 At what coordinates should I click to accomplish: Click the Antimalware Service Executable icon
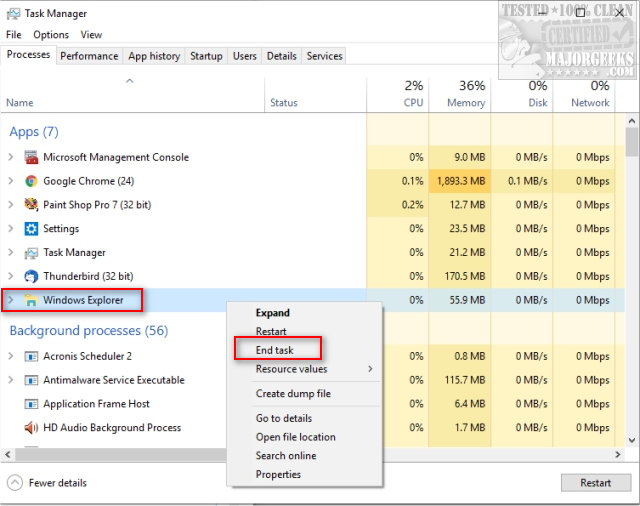[x=31, y=380]
